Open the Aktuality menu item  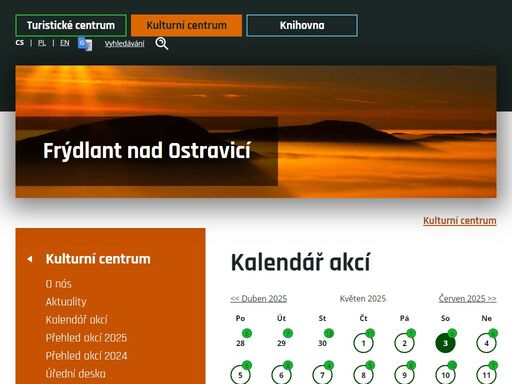tap(66, 302)
